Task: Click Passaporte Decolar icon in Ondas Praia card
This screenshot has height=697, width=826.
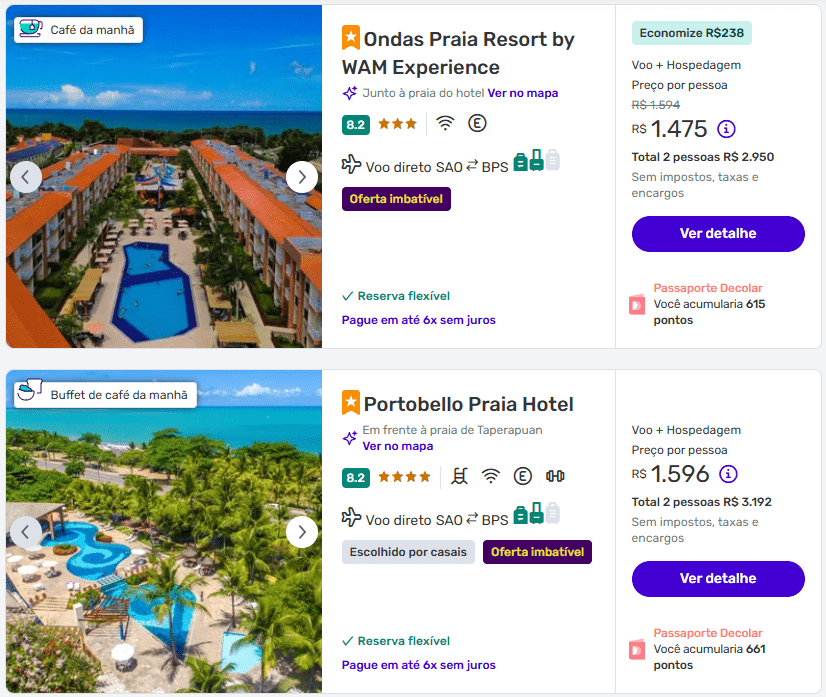Action: [637, 304]
